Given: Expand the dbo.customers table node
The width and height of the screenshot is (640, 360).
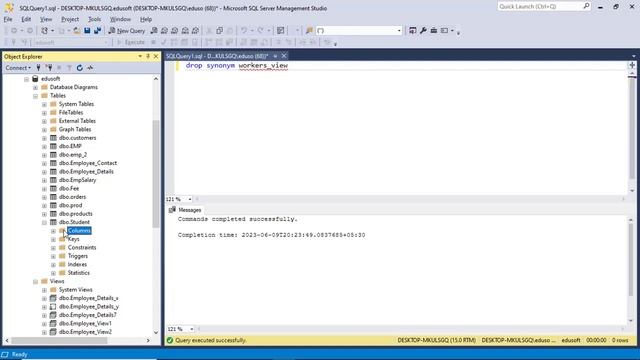Looking at the screenshot, I should point(44,138).
